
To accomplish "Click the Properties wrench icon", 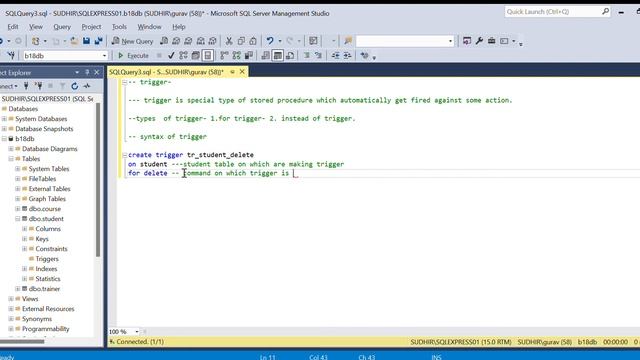I will [x=479, y=41].
